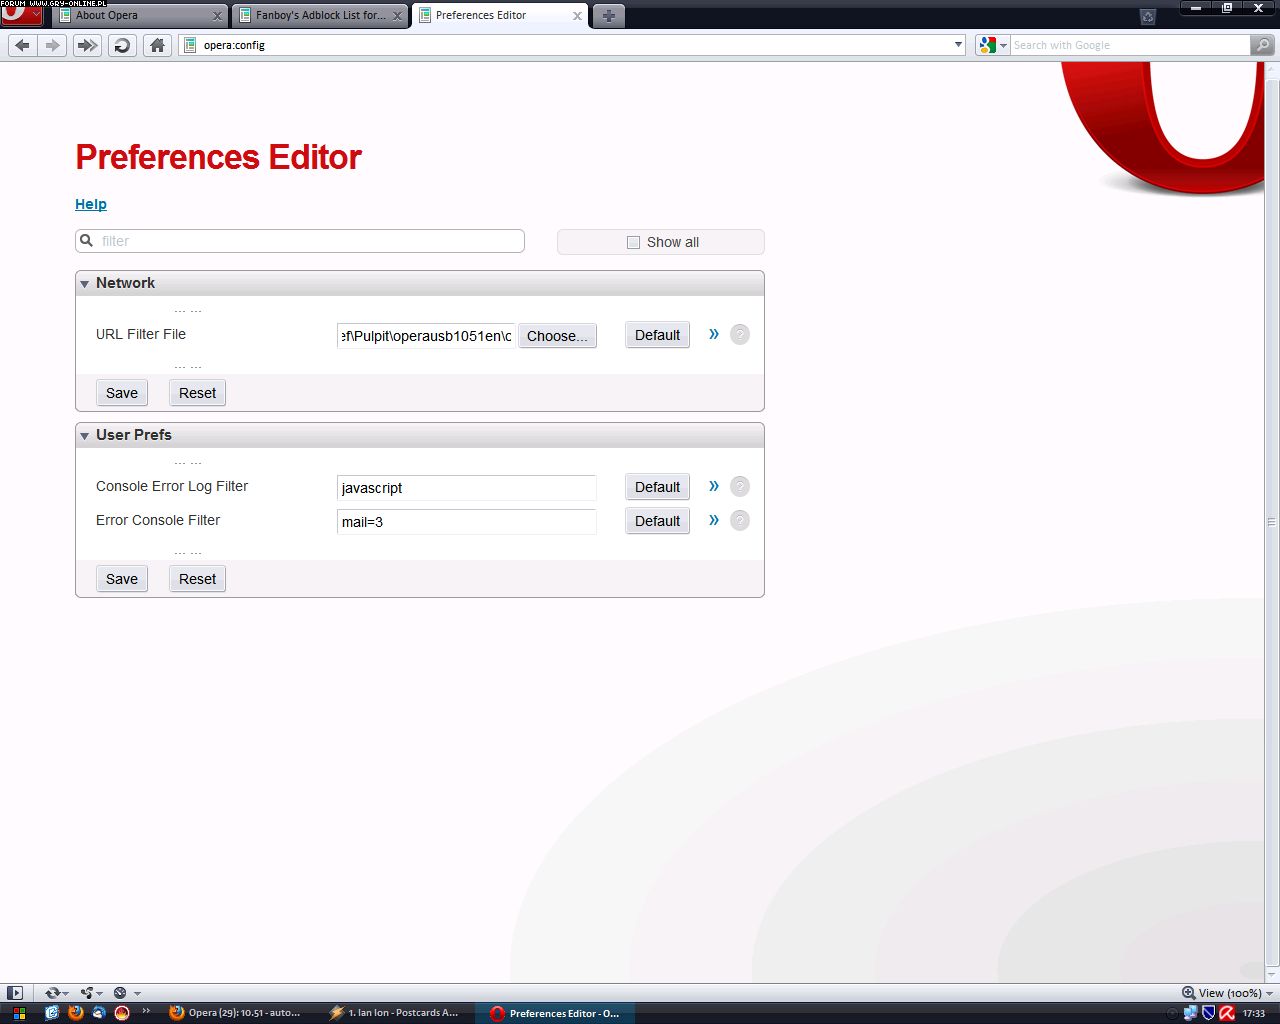Click the page vertical scrollbar

[1272, 521]
